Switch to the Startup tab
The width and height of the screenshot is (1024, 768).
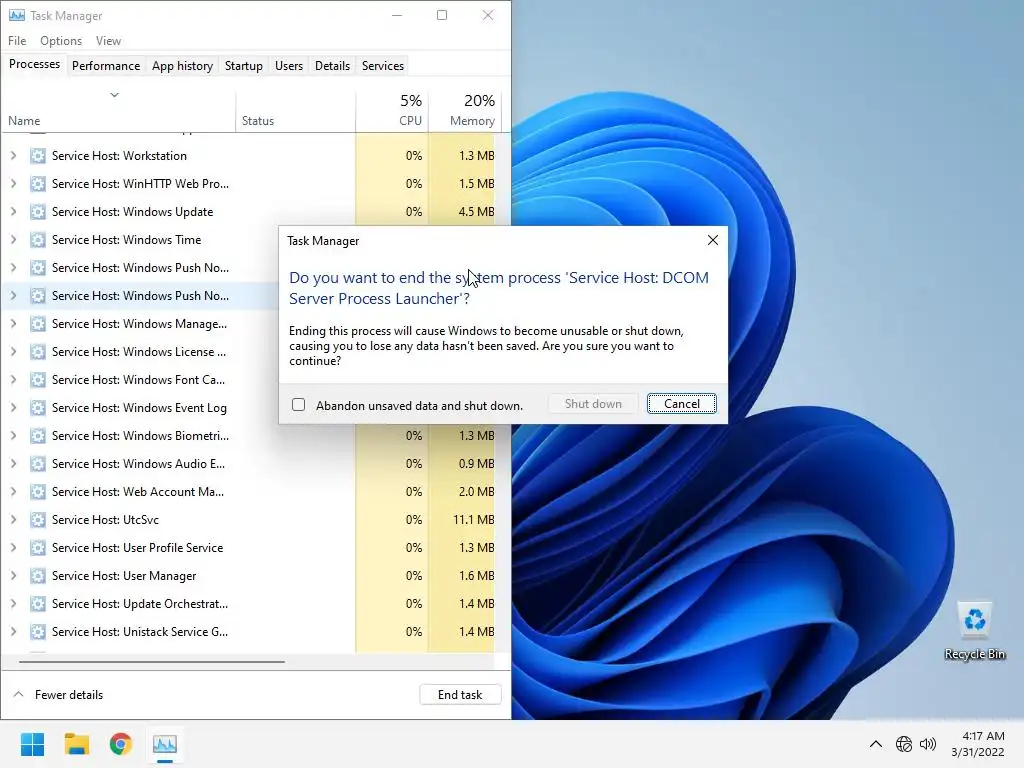244,66
